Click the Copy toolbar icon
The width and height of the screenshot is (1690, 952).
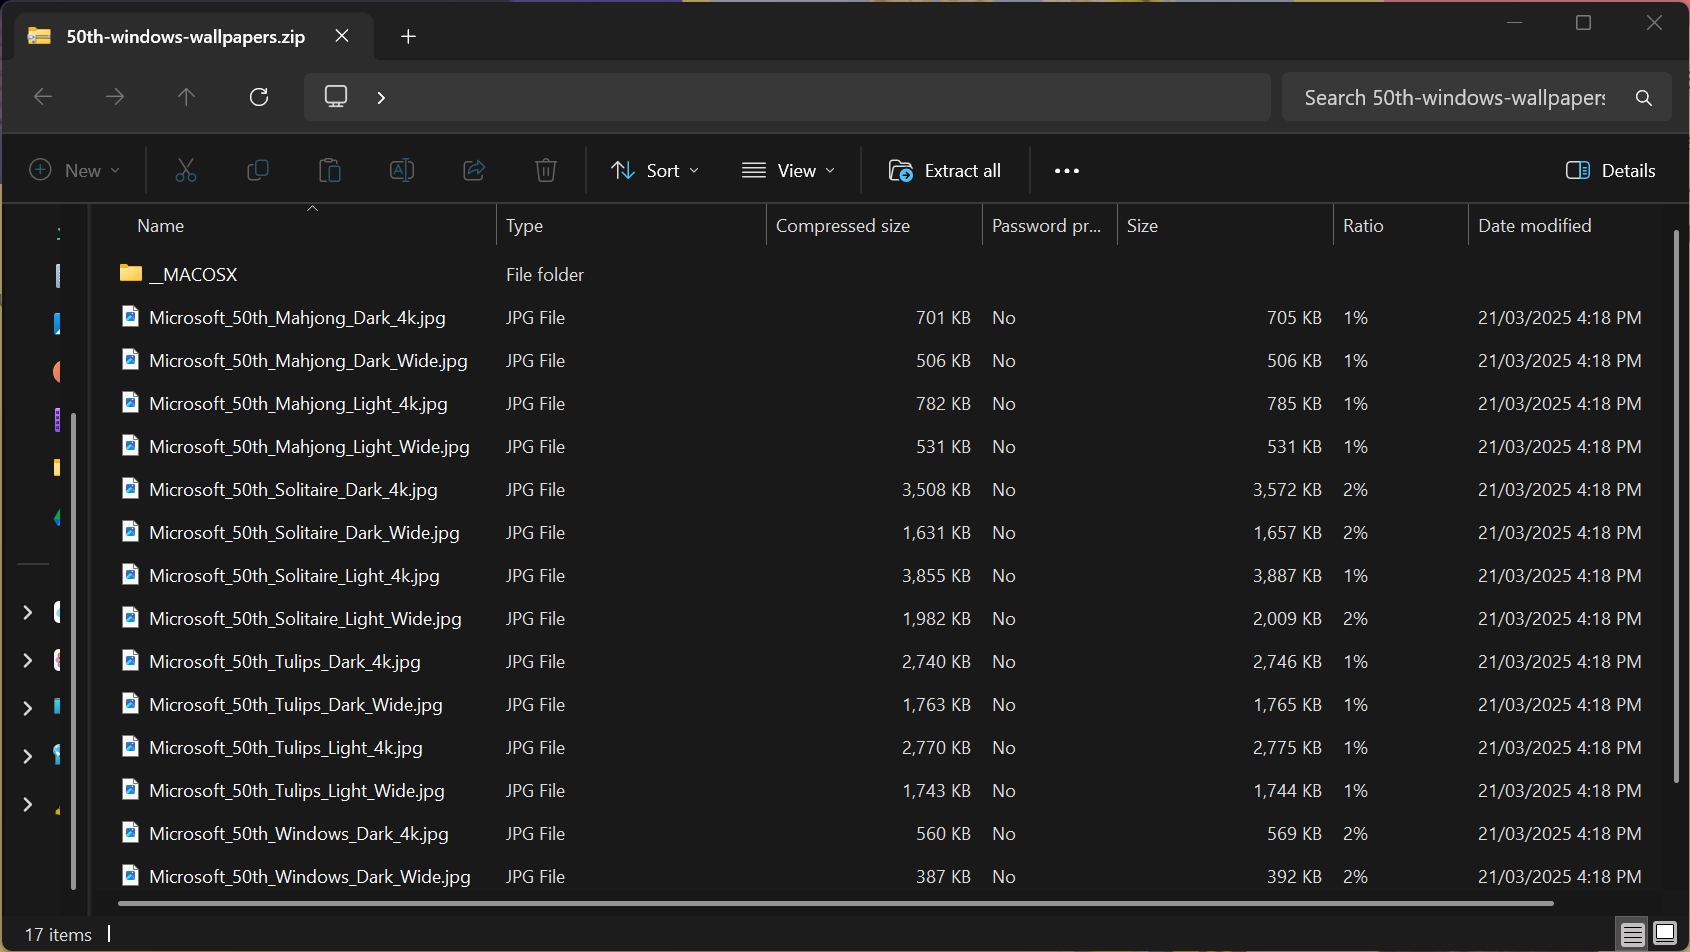point(258,171)
